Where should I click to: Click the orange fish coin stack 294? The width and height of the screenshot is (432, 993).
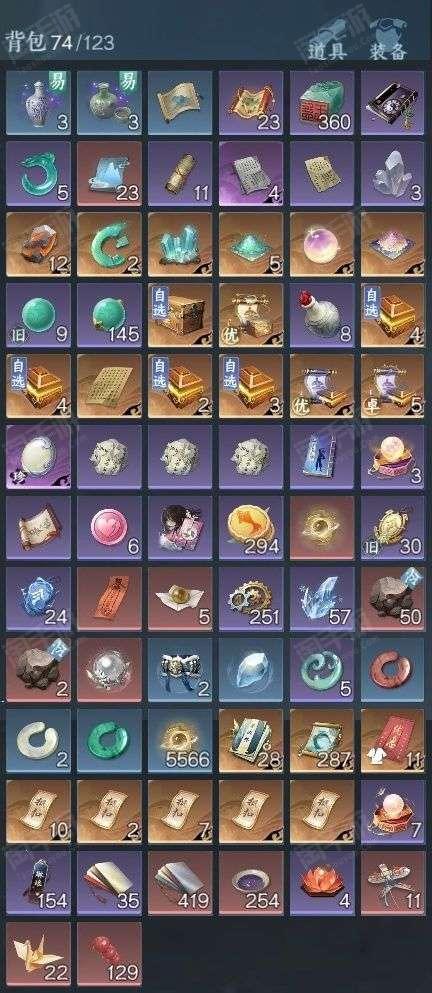[x=251, y=527]
